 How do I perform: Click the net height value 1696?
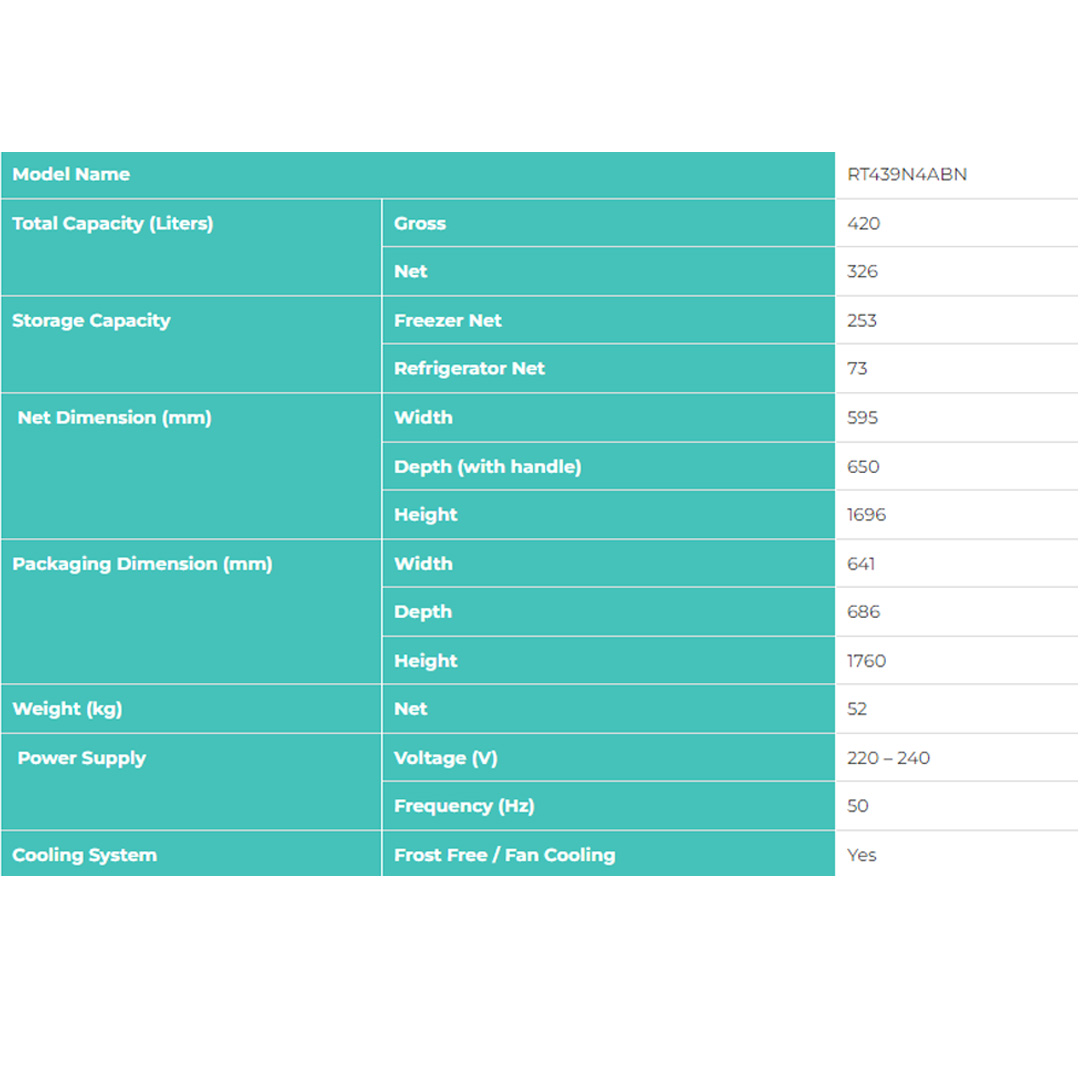tap(866, 515)
